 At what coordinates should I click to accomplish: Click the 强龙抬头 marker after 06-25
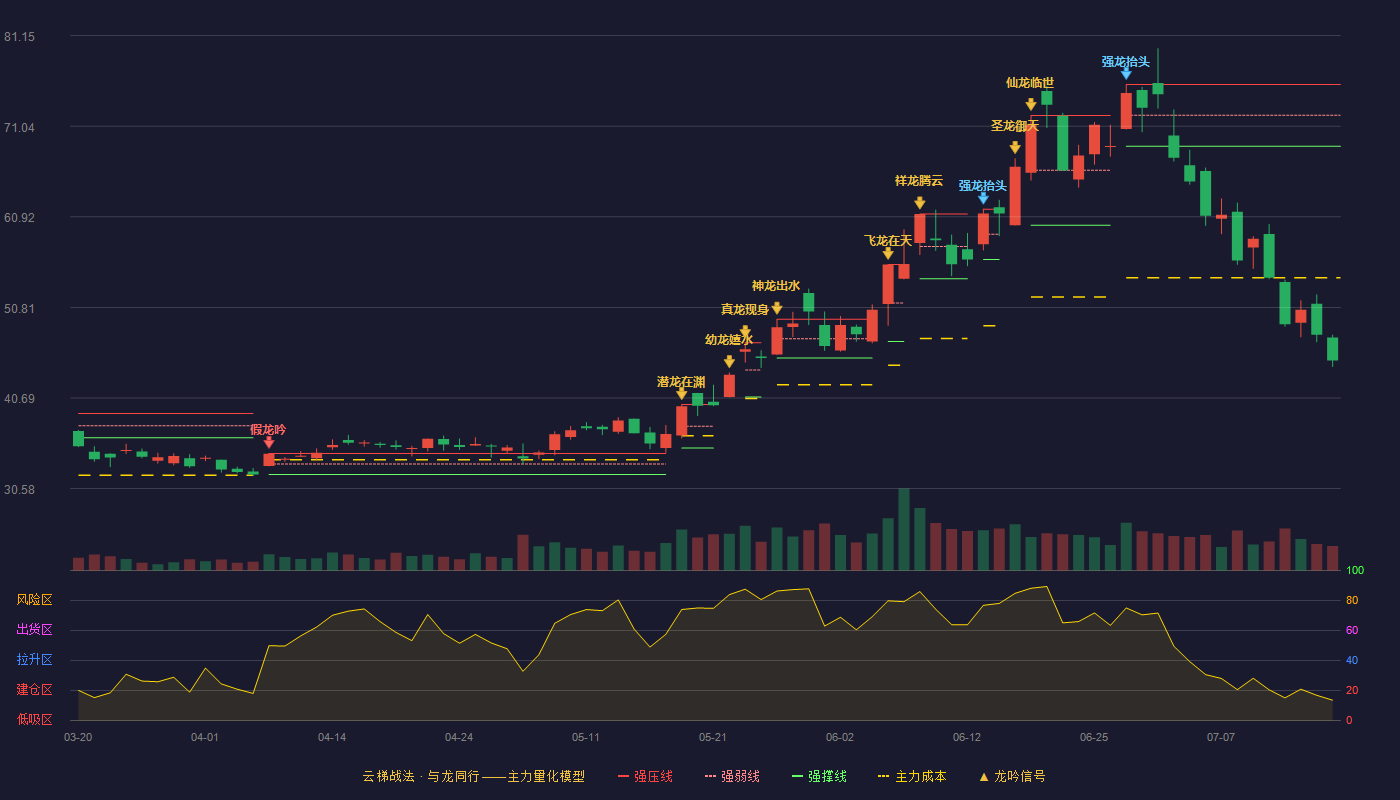coord(1126,74)
